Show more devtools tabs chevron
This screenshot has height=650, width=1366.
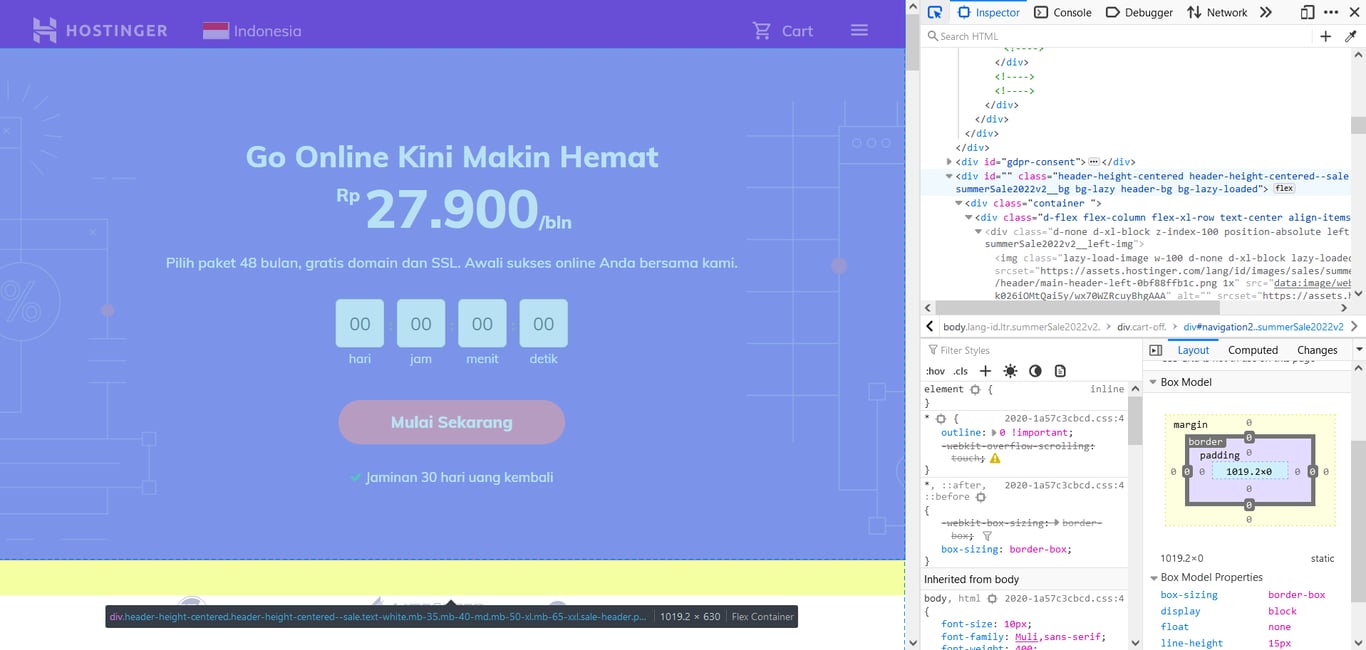pos(1265,12)
